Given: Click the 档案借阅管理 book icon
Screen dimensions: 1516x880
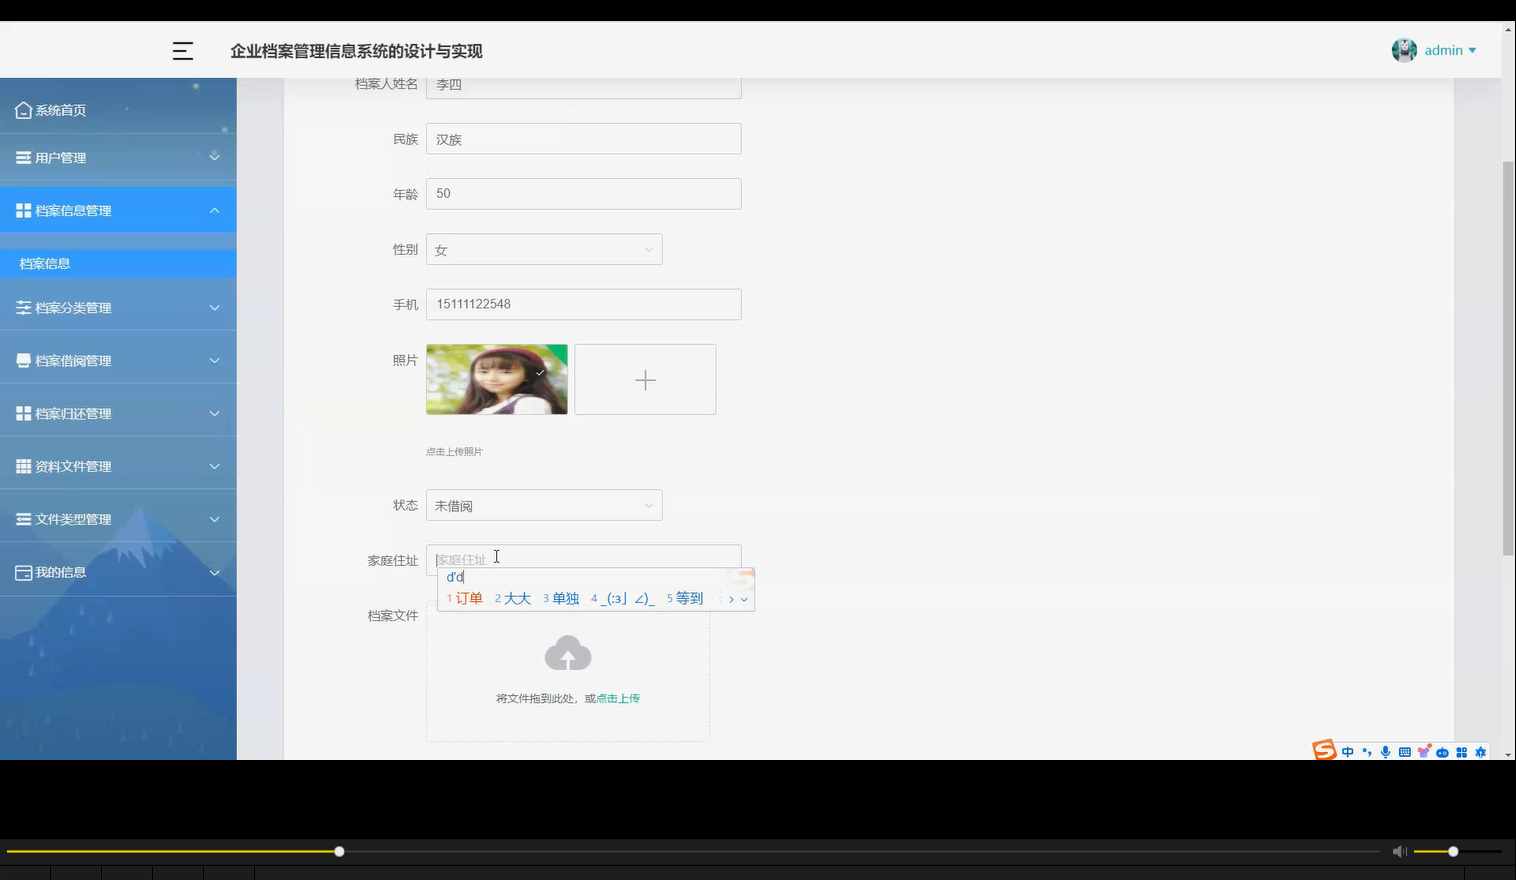Looking at the screenshot, I should point(22,360).
